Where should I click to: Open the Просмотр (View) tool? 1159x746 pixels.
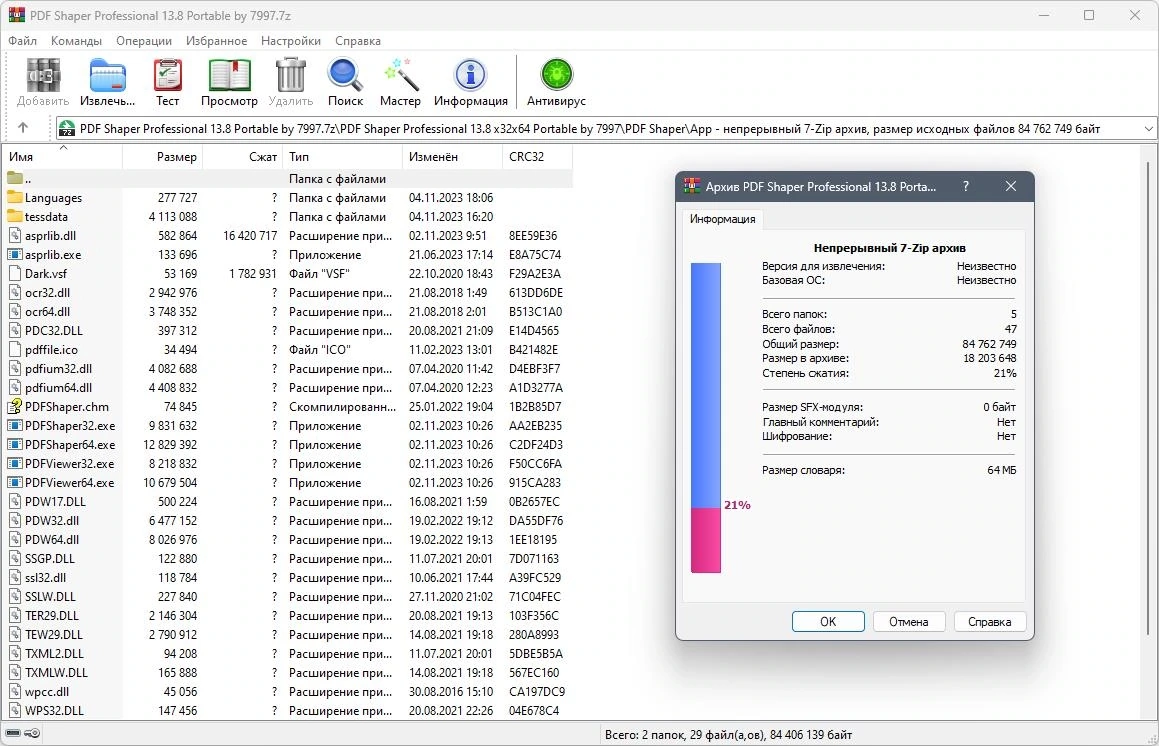click(229, 75)
